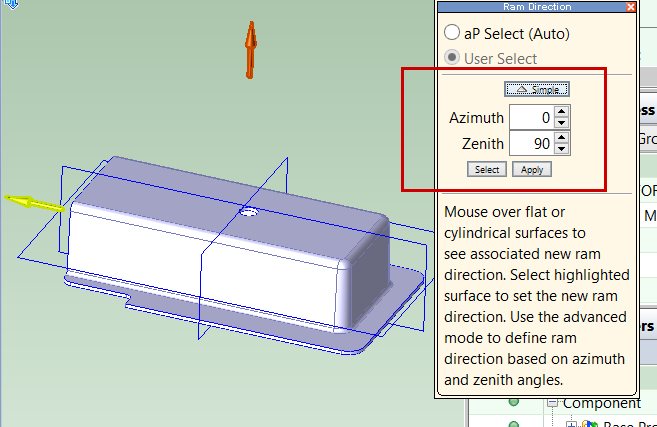The height and width of the screenshot is (427, 657).
Task: Select the aP Select (Auto) radio option
Action: [x=453, y=33]
